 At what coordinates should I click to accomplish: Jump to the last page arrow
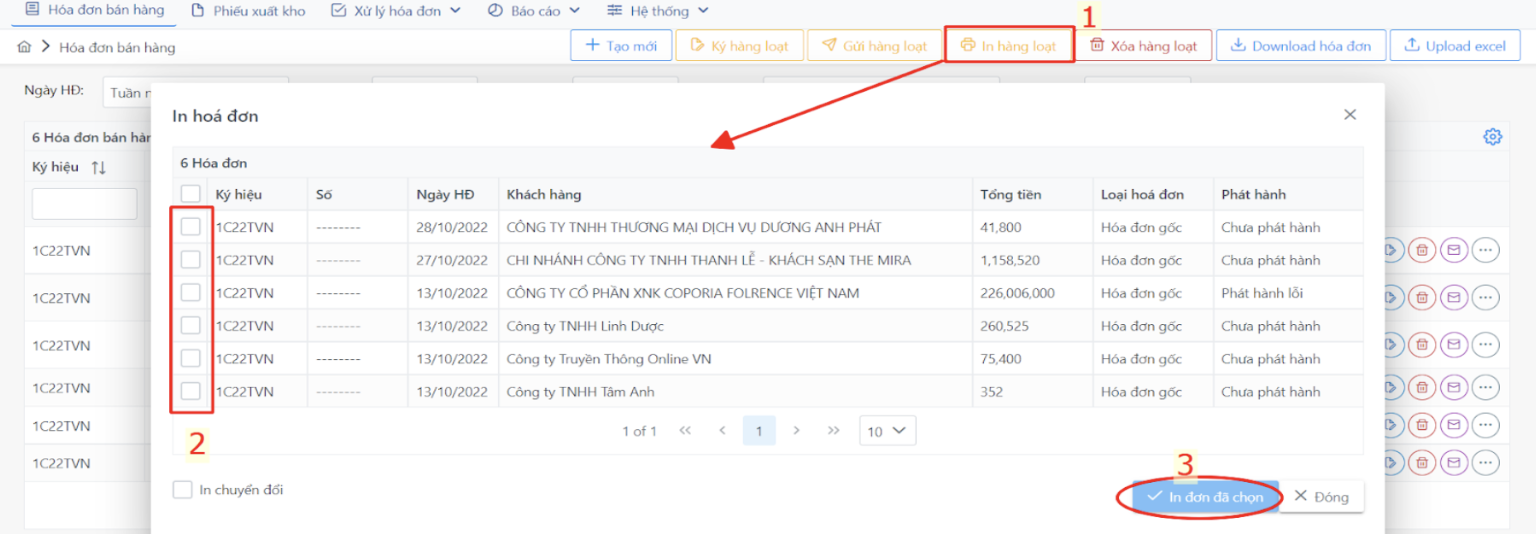click(834, 431)
